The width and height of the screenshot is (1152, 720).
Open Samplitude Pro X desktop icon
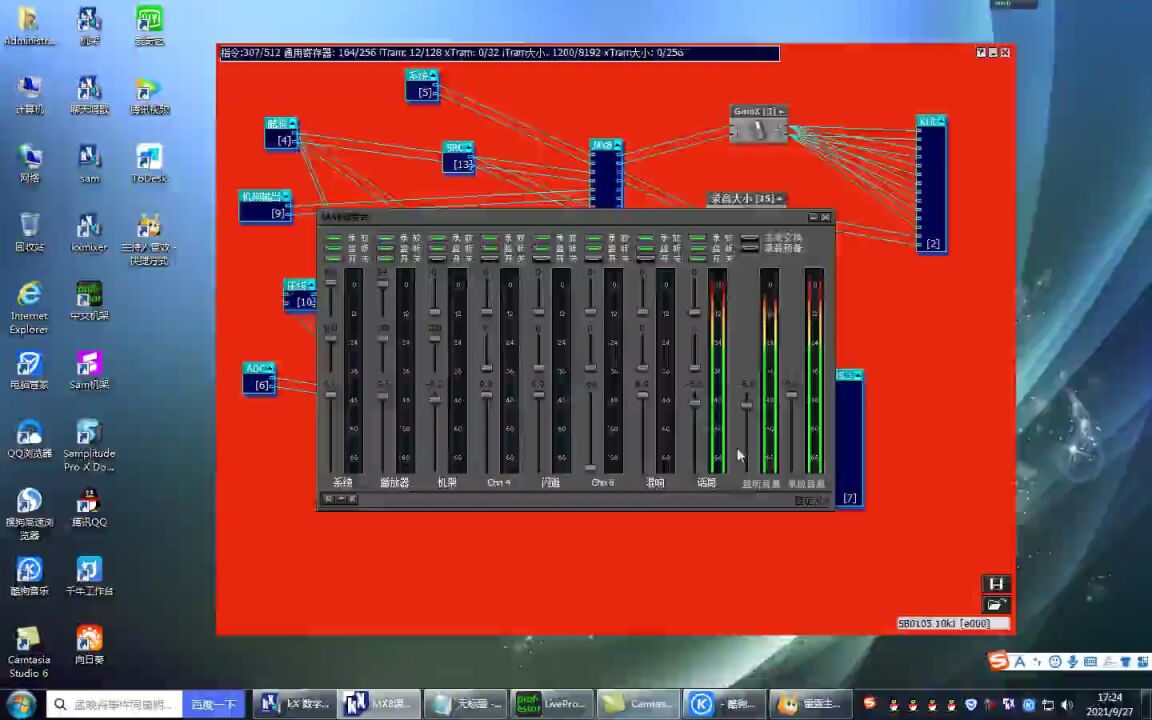tap(89, 444)
